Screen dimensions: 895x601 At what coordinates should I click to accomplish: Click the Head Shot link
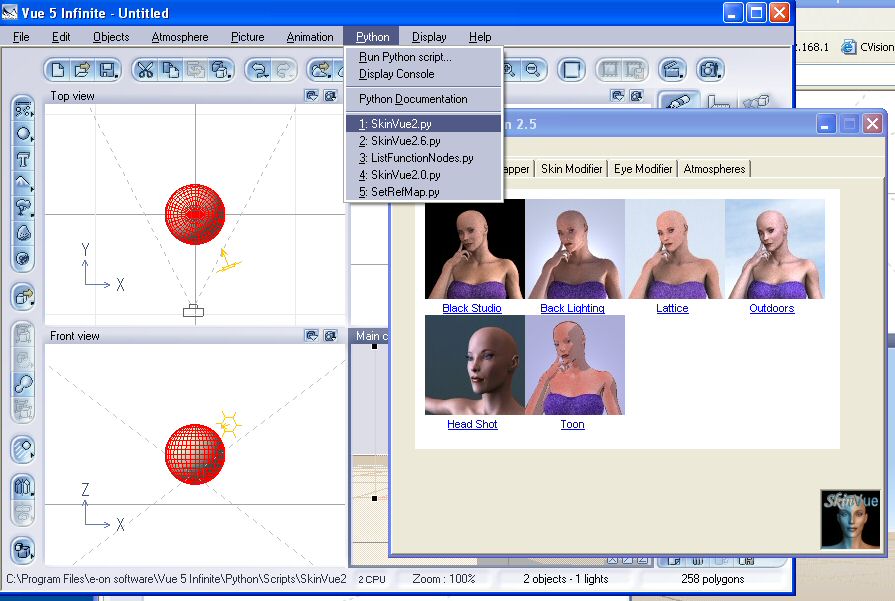[472, 424]
